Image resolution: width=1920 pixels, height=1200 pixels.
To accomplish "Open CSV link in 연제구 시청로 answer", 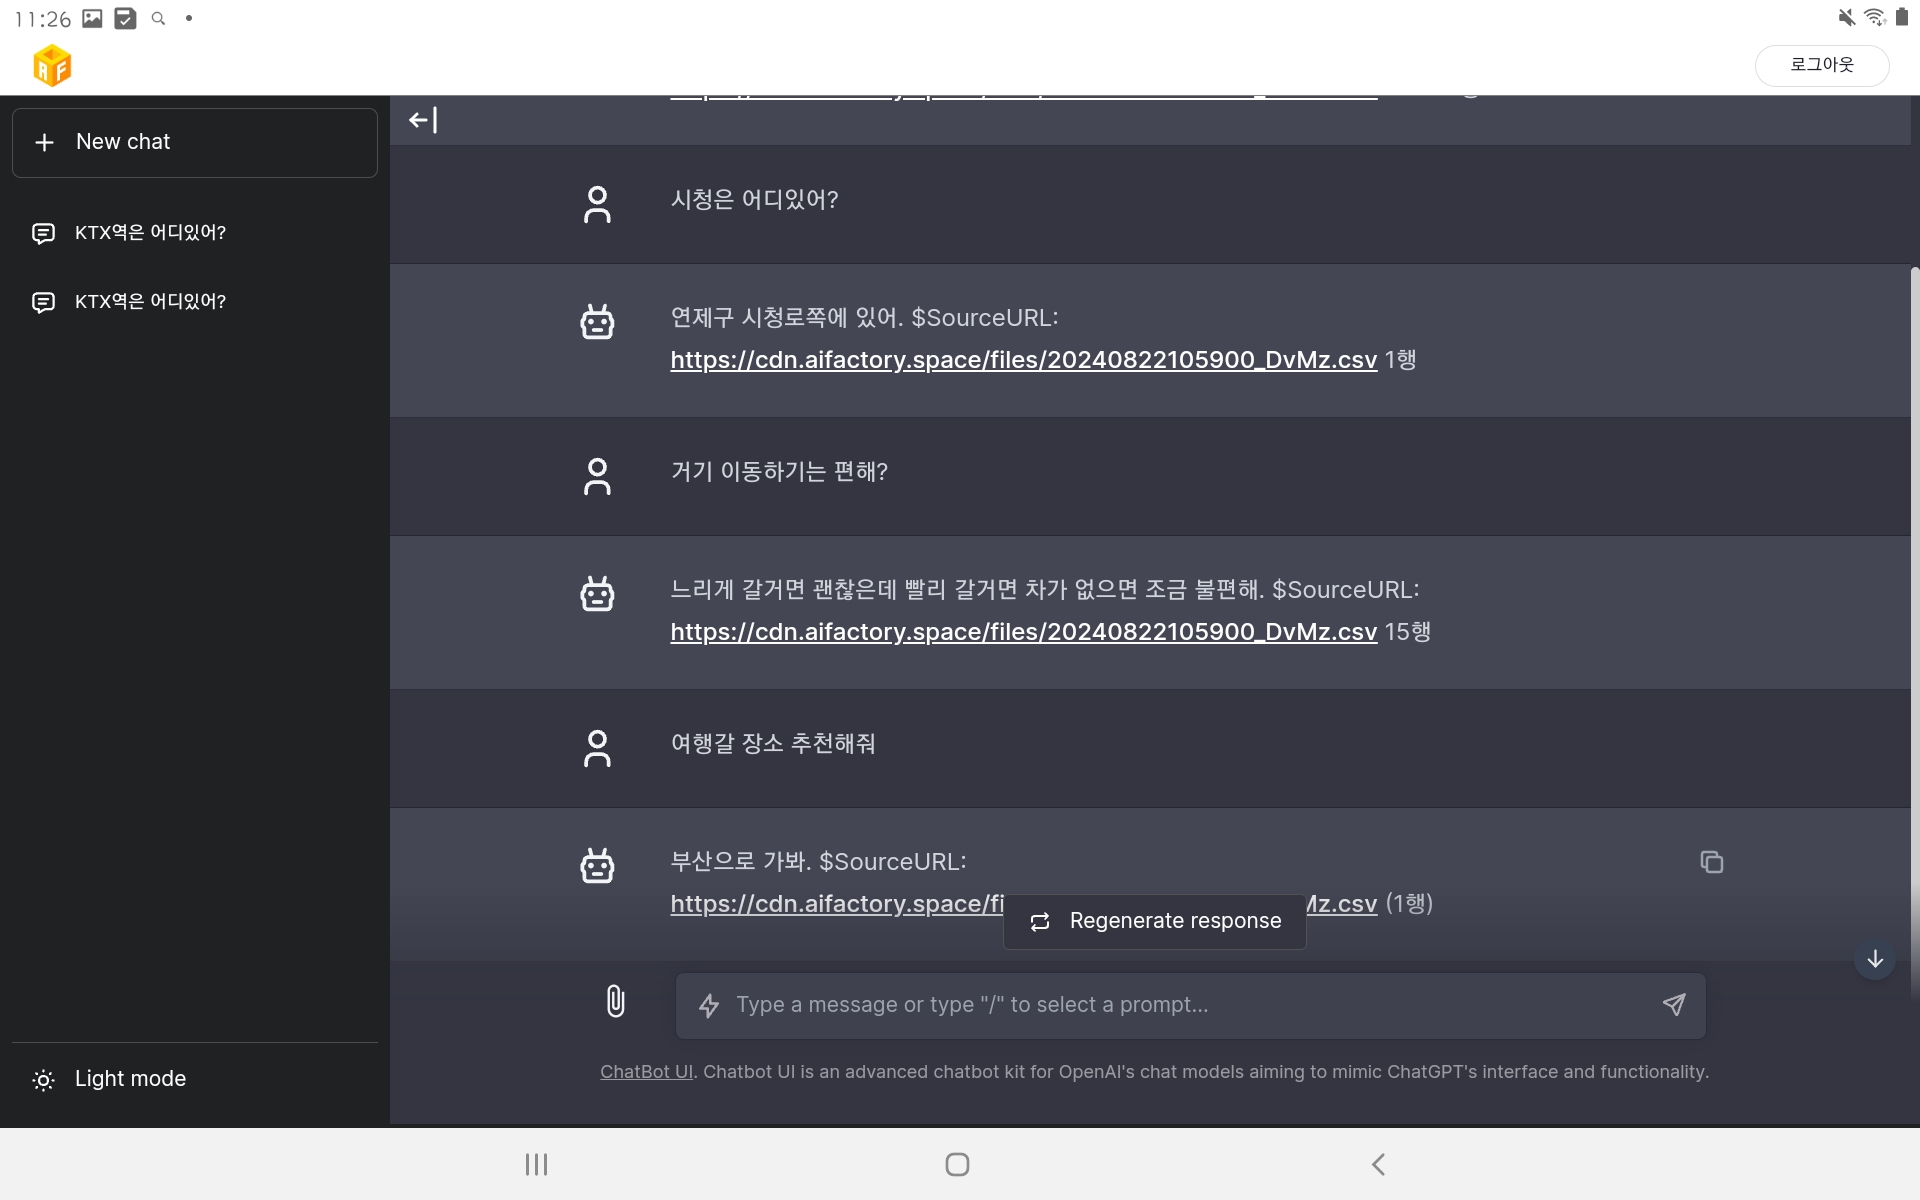I will [1023, 360].
